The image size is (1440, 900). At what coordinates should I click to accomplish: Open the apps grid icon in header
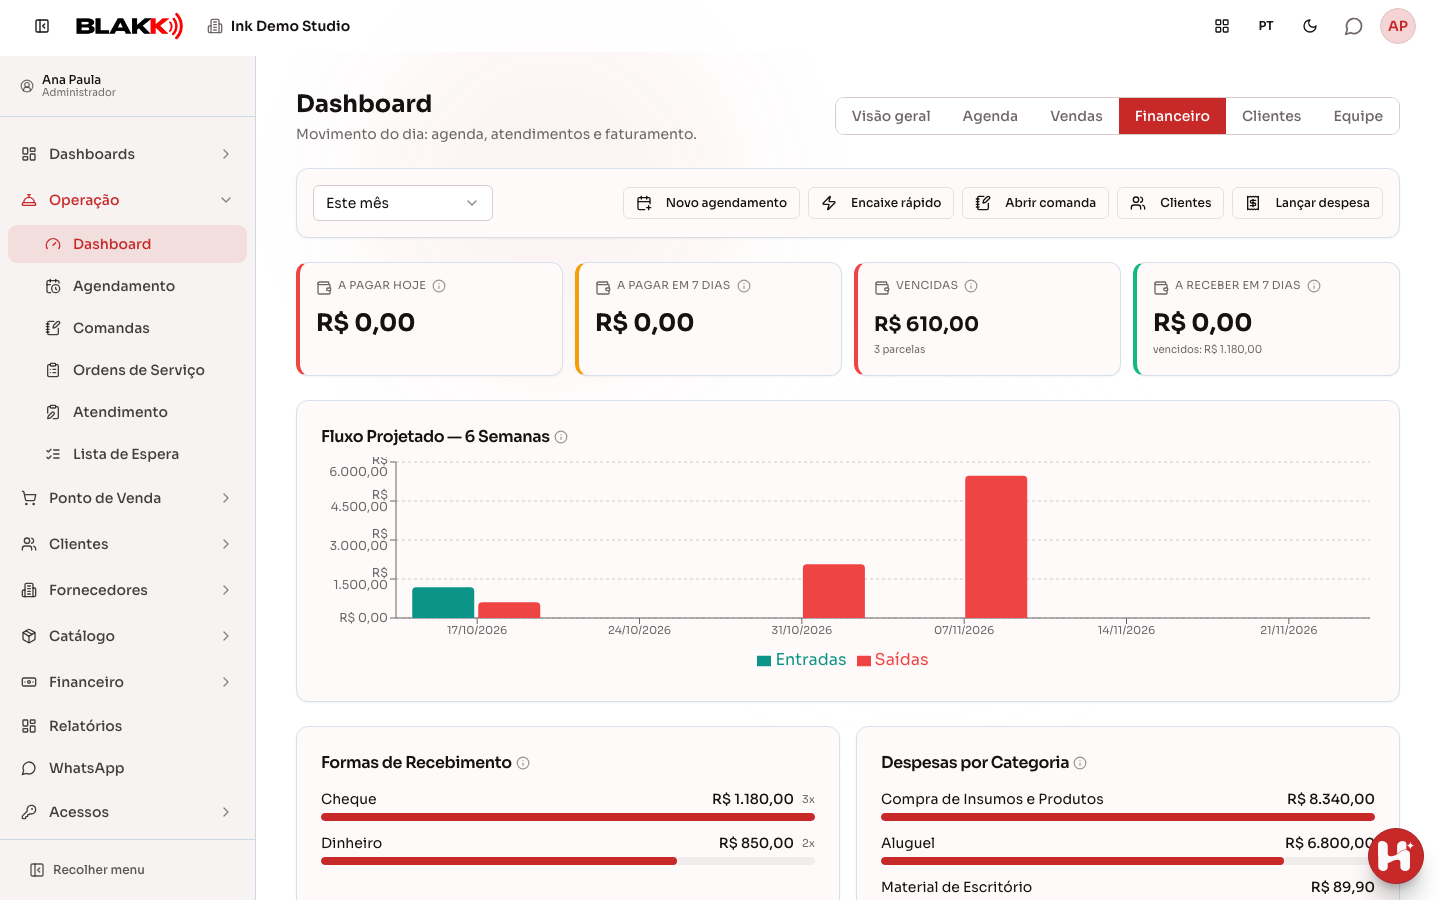[x=1222, y=26]
